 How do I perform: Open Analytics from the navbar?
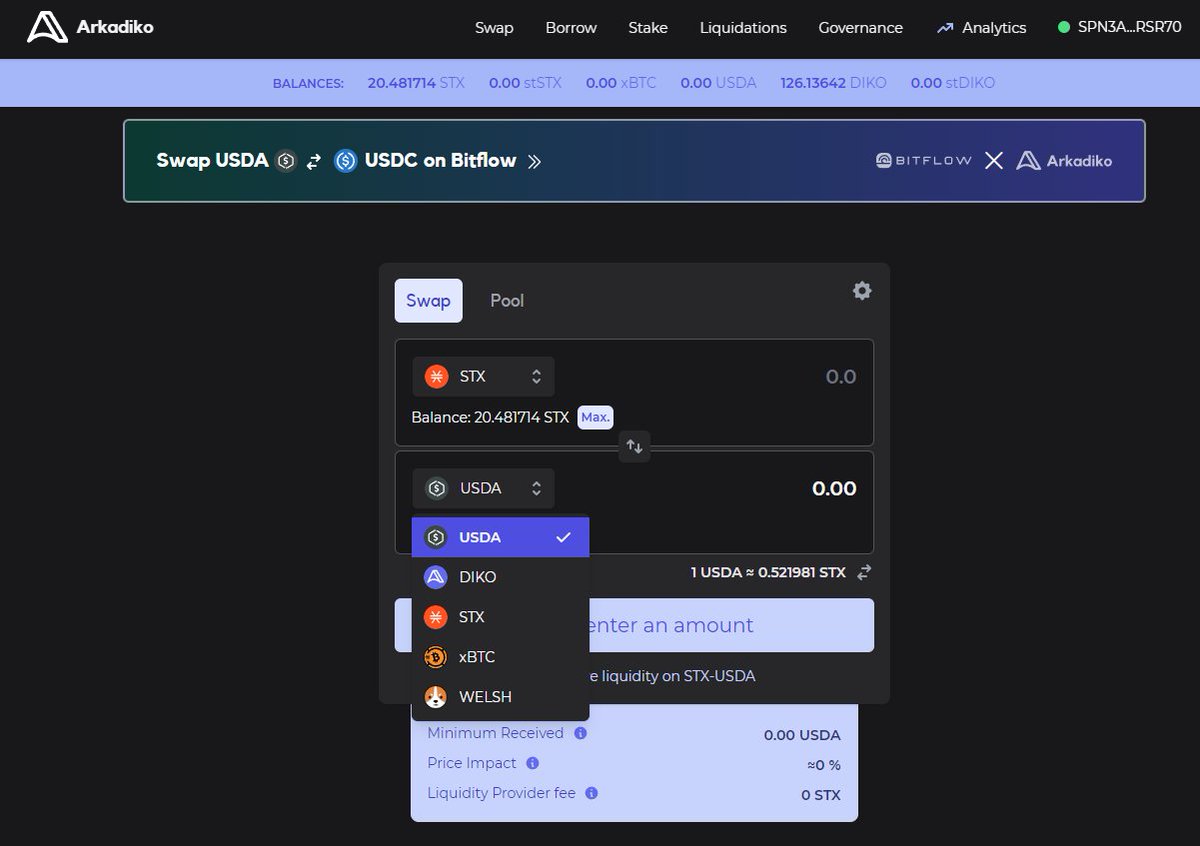(x=982, y=28)
